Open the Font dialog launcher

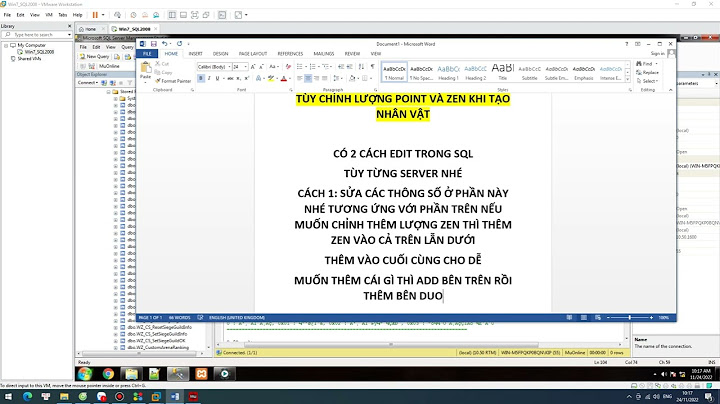click(x=290, y=90)
